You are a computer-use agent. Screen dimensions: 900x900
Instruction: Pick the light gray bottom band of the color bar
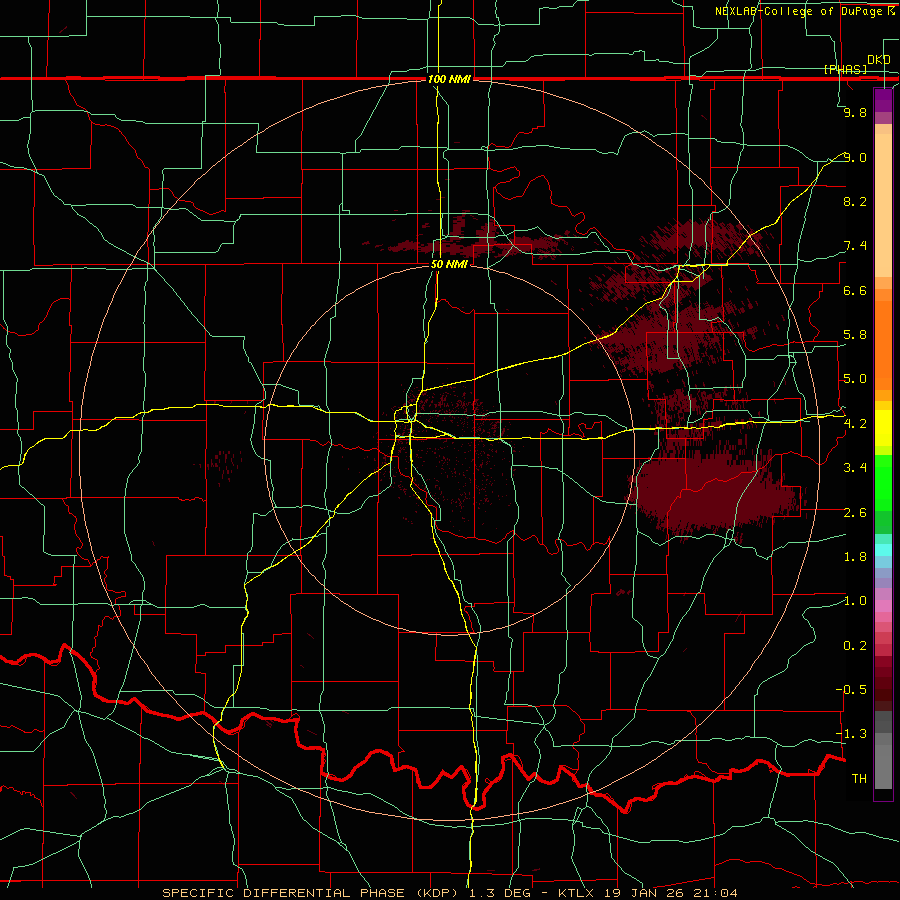tap(883, 769)
